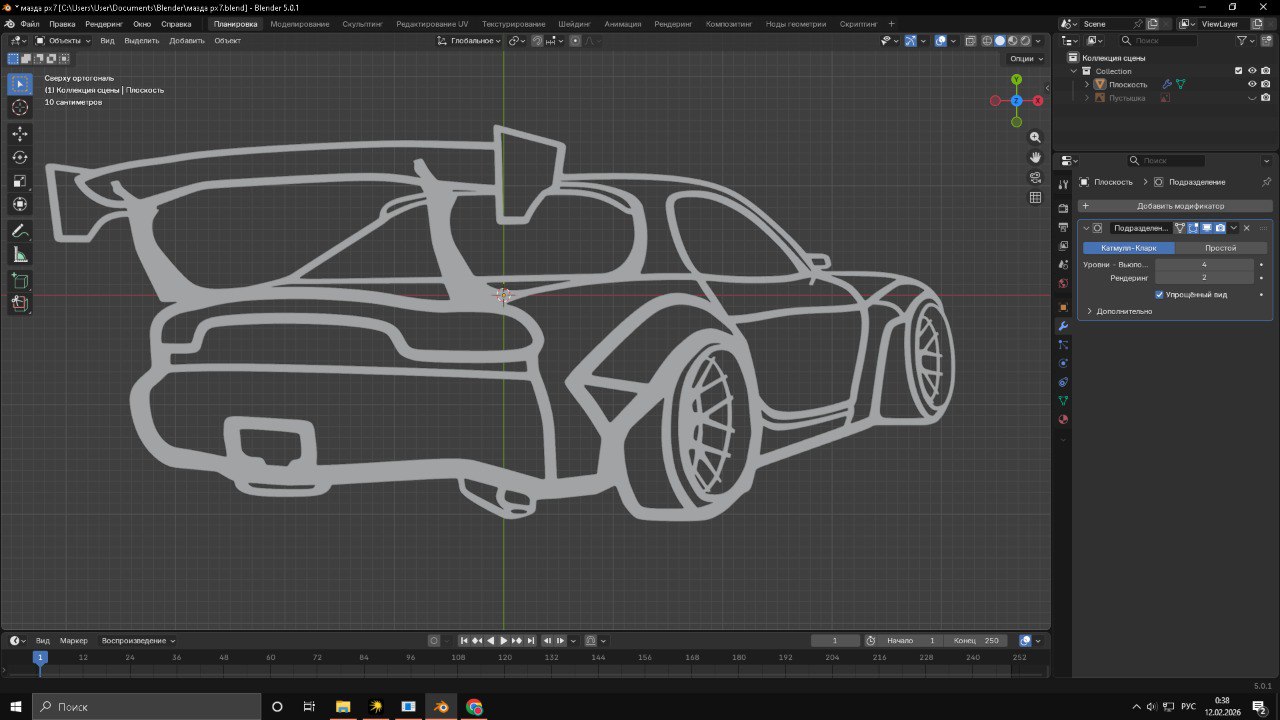Open the Output properties tab
This screenshot has height=720, width=1280.
click(x=1064, y=227)
